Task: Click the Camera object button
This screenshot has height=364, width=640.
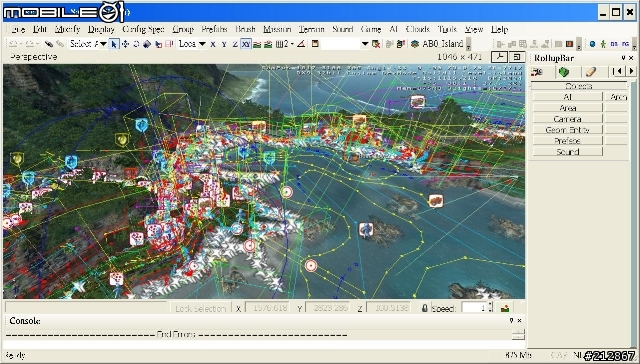Action: tap(567, 119)
